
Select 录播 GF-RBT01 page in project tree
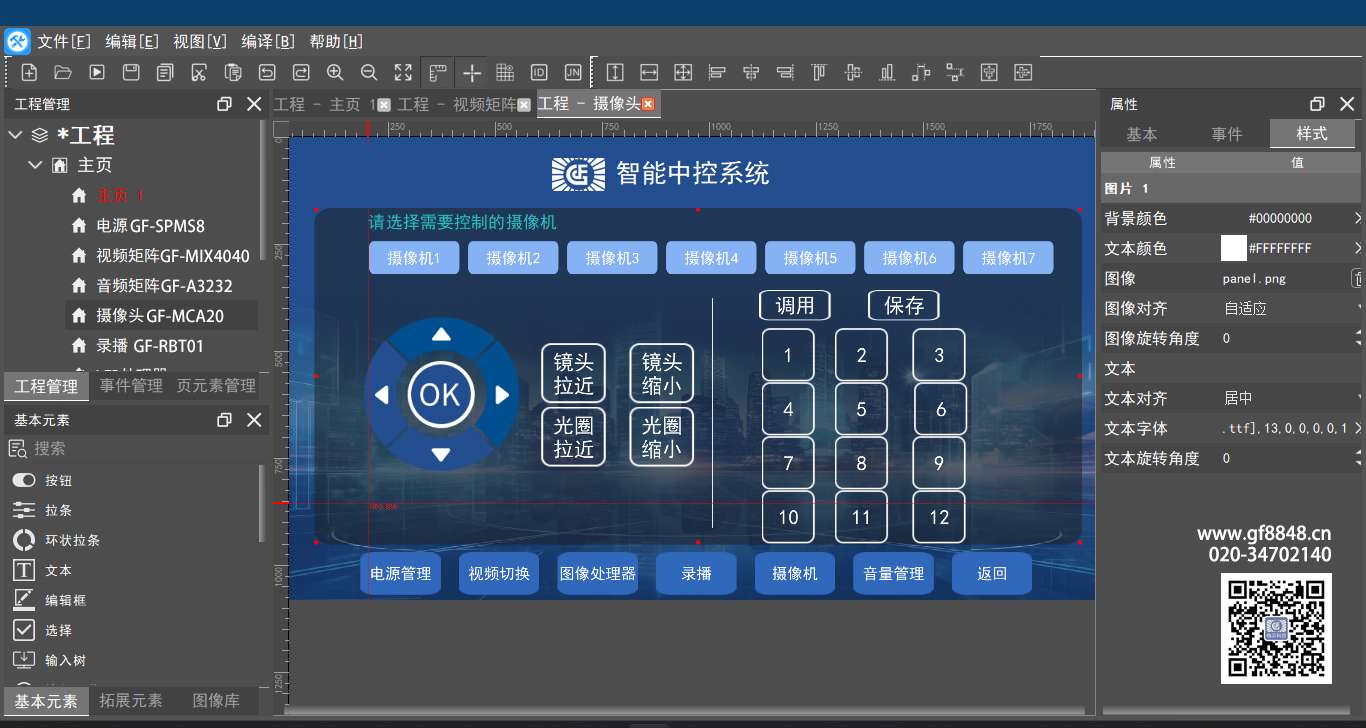[150, 346]
